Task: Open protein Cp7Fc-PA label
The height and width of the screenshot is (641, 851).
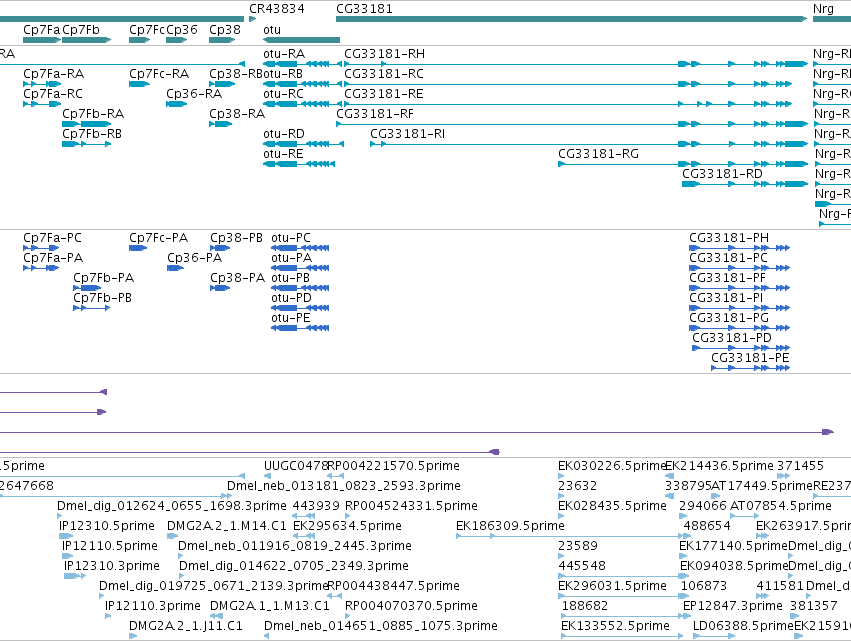Action: point(158,238)
